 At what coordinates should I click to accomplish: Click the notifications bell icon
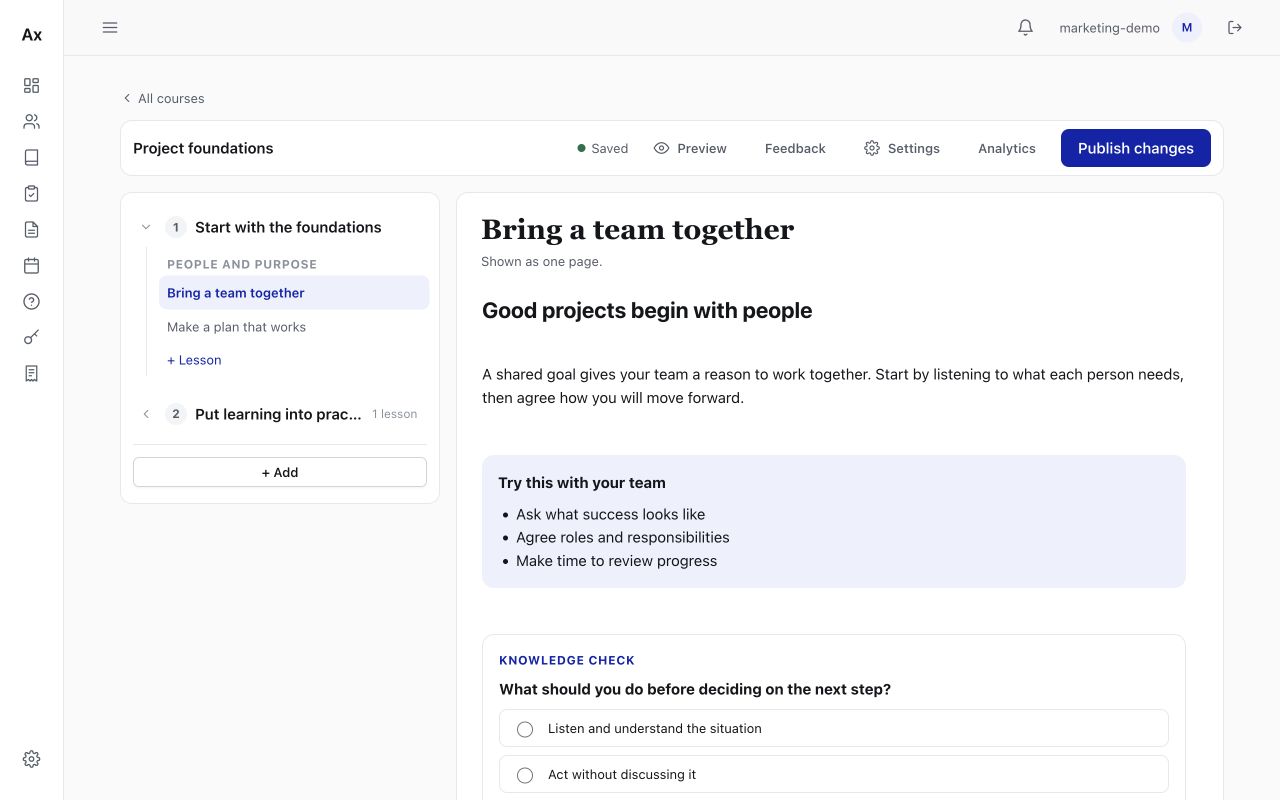coord(1025,28)
